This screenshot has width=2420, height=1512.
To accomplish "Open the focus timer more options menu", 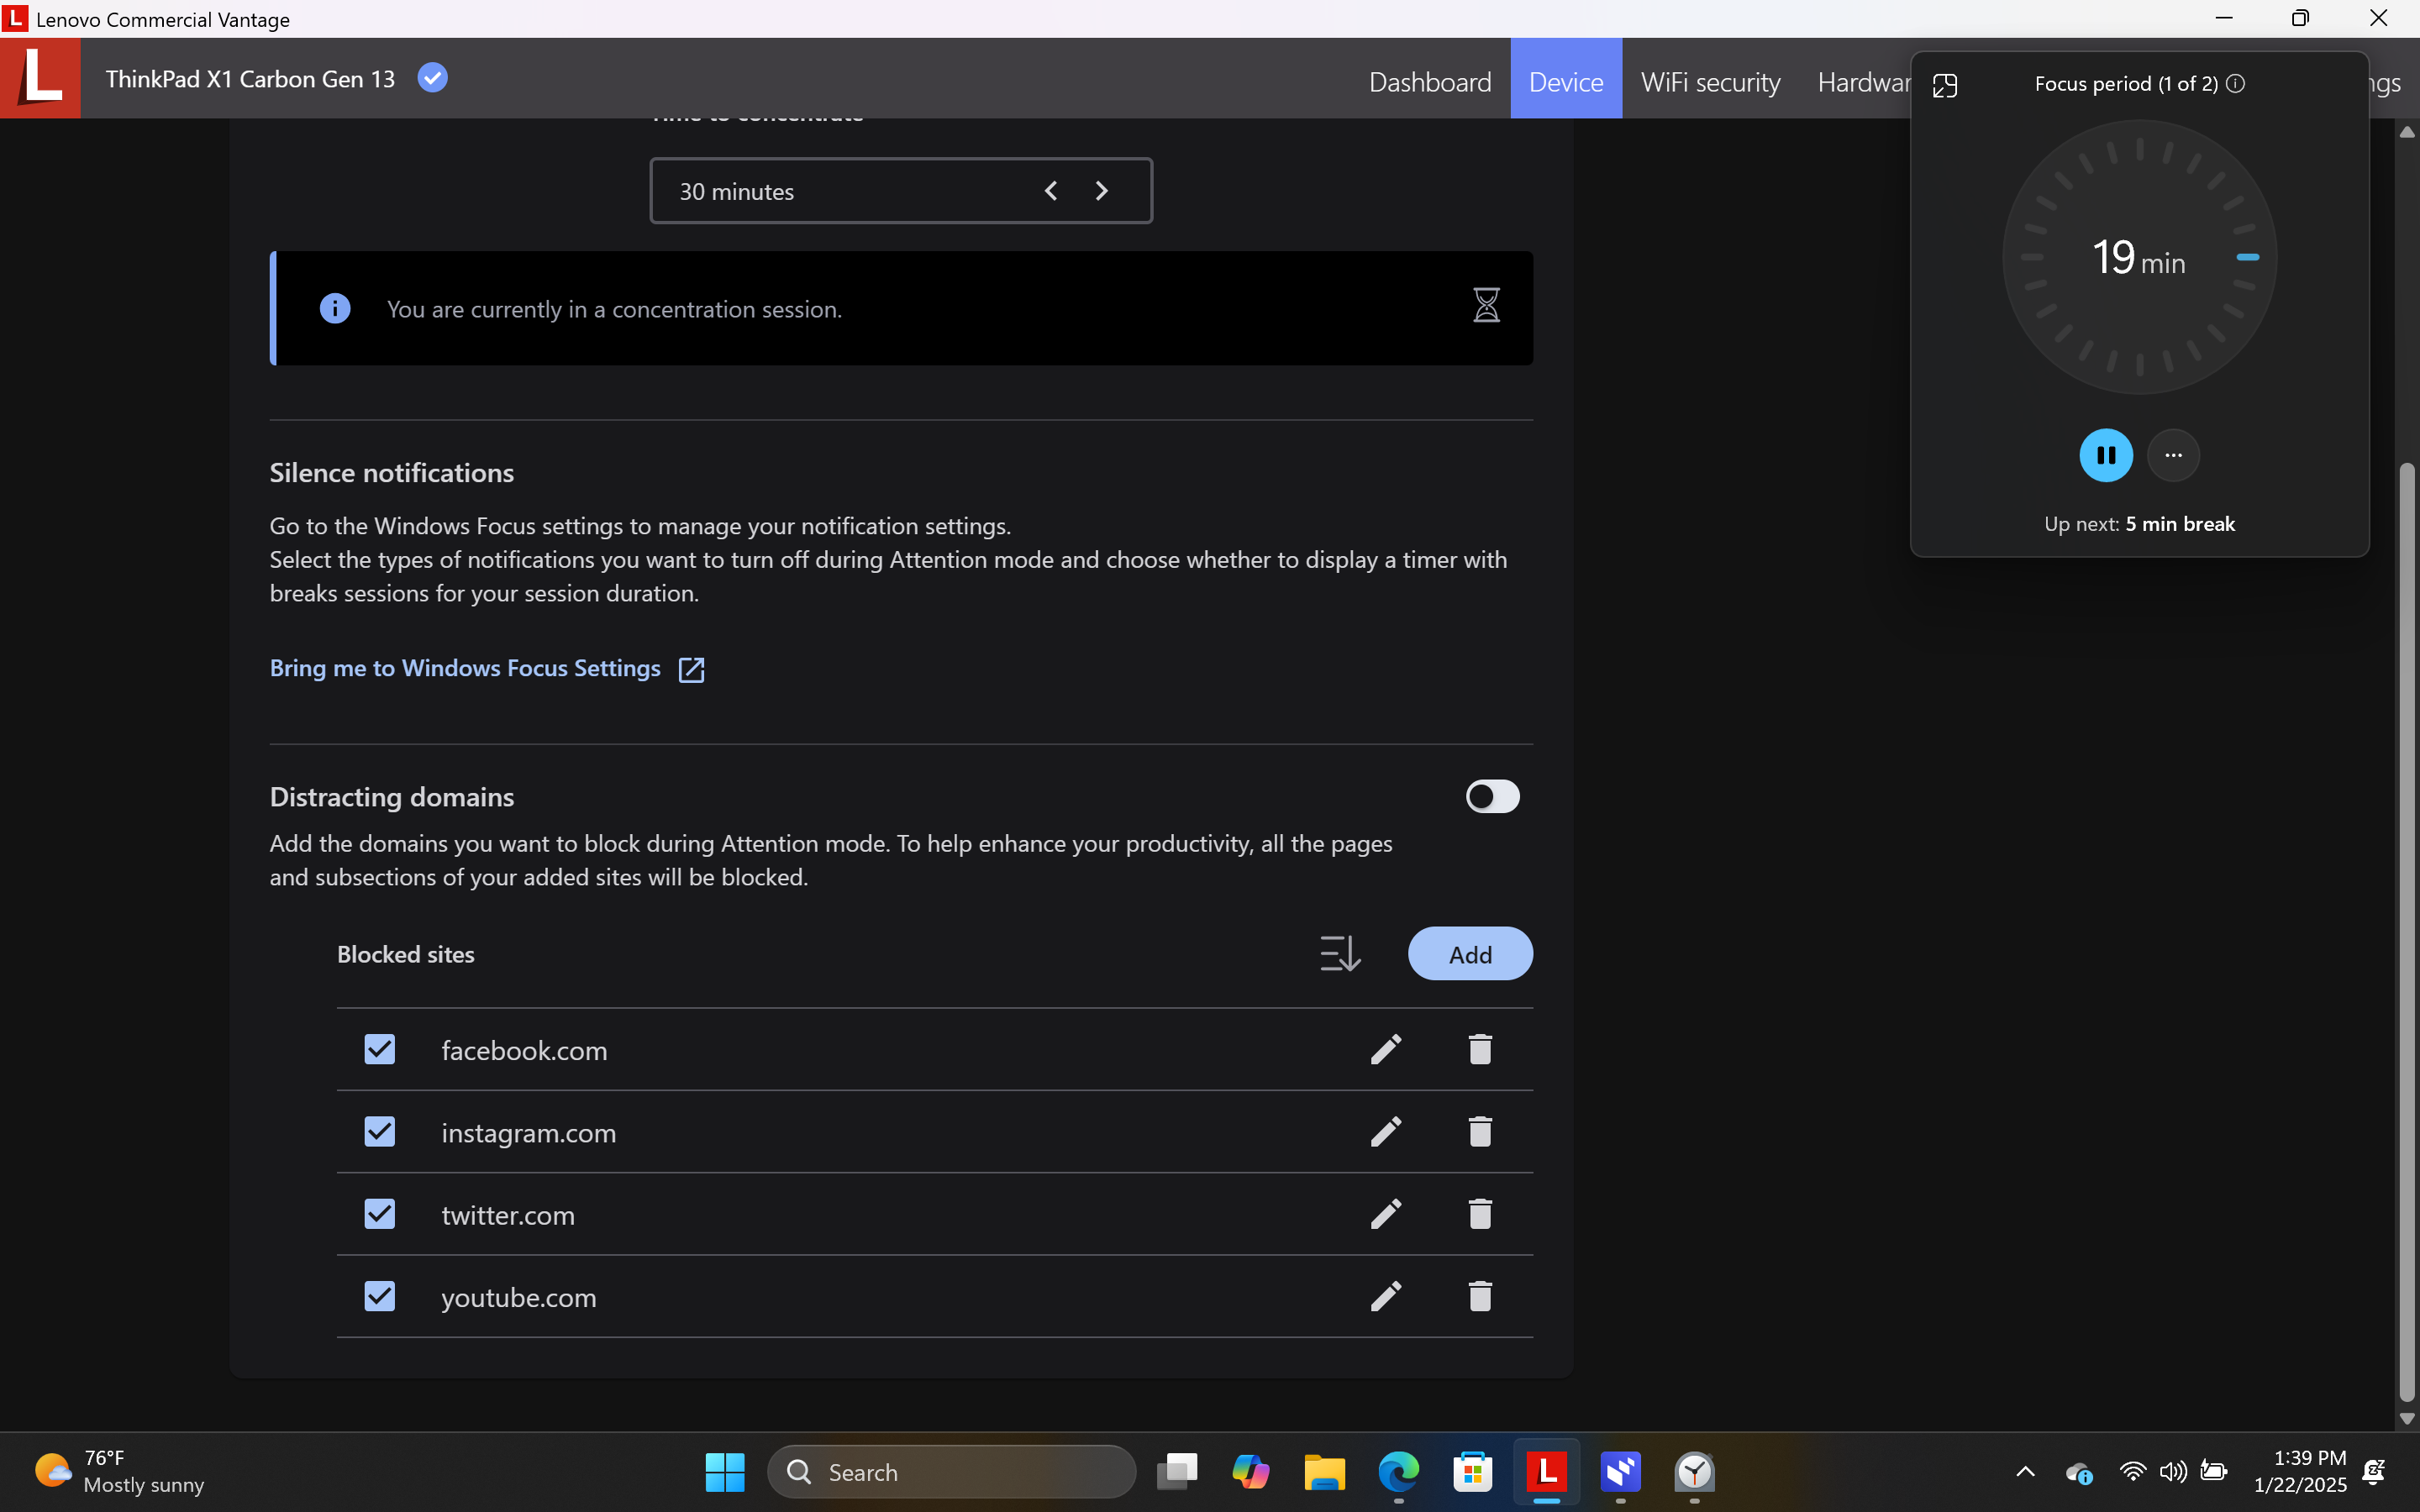I will click(x=2173, y=455).
